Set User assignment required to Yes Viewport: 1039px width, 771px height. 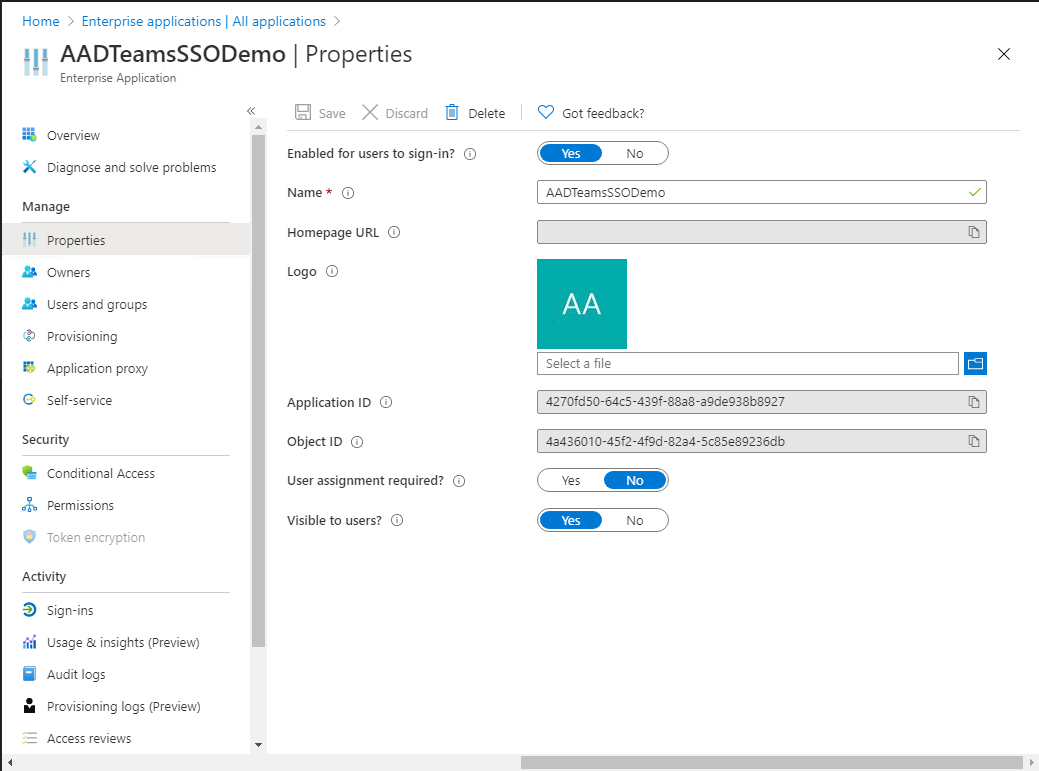click(x=571, y=480)
